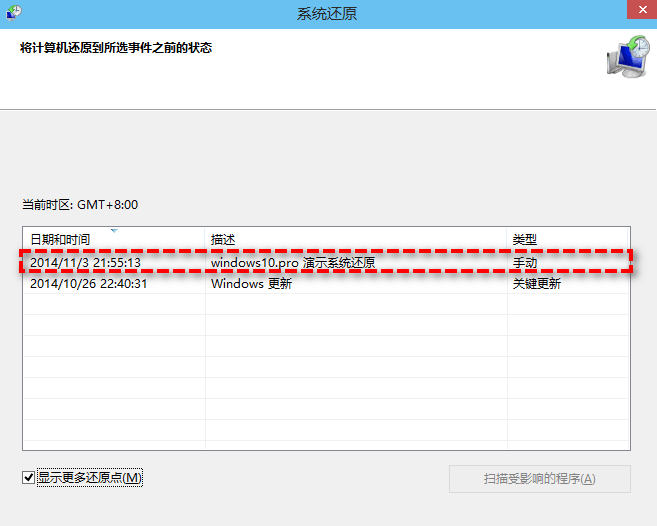
Task: Sort by the 日期和时间 column header
Action: [60, 240]
